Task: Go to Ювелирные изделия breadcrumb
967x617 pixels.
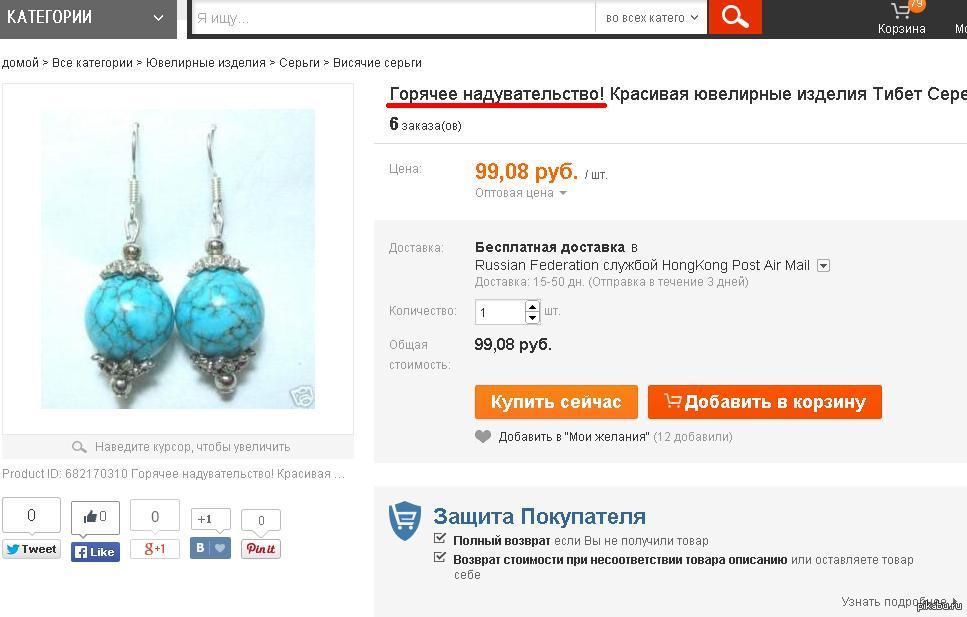Action: (205, 63)
